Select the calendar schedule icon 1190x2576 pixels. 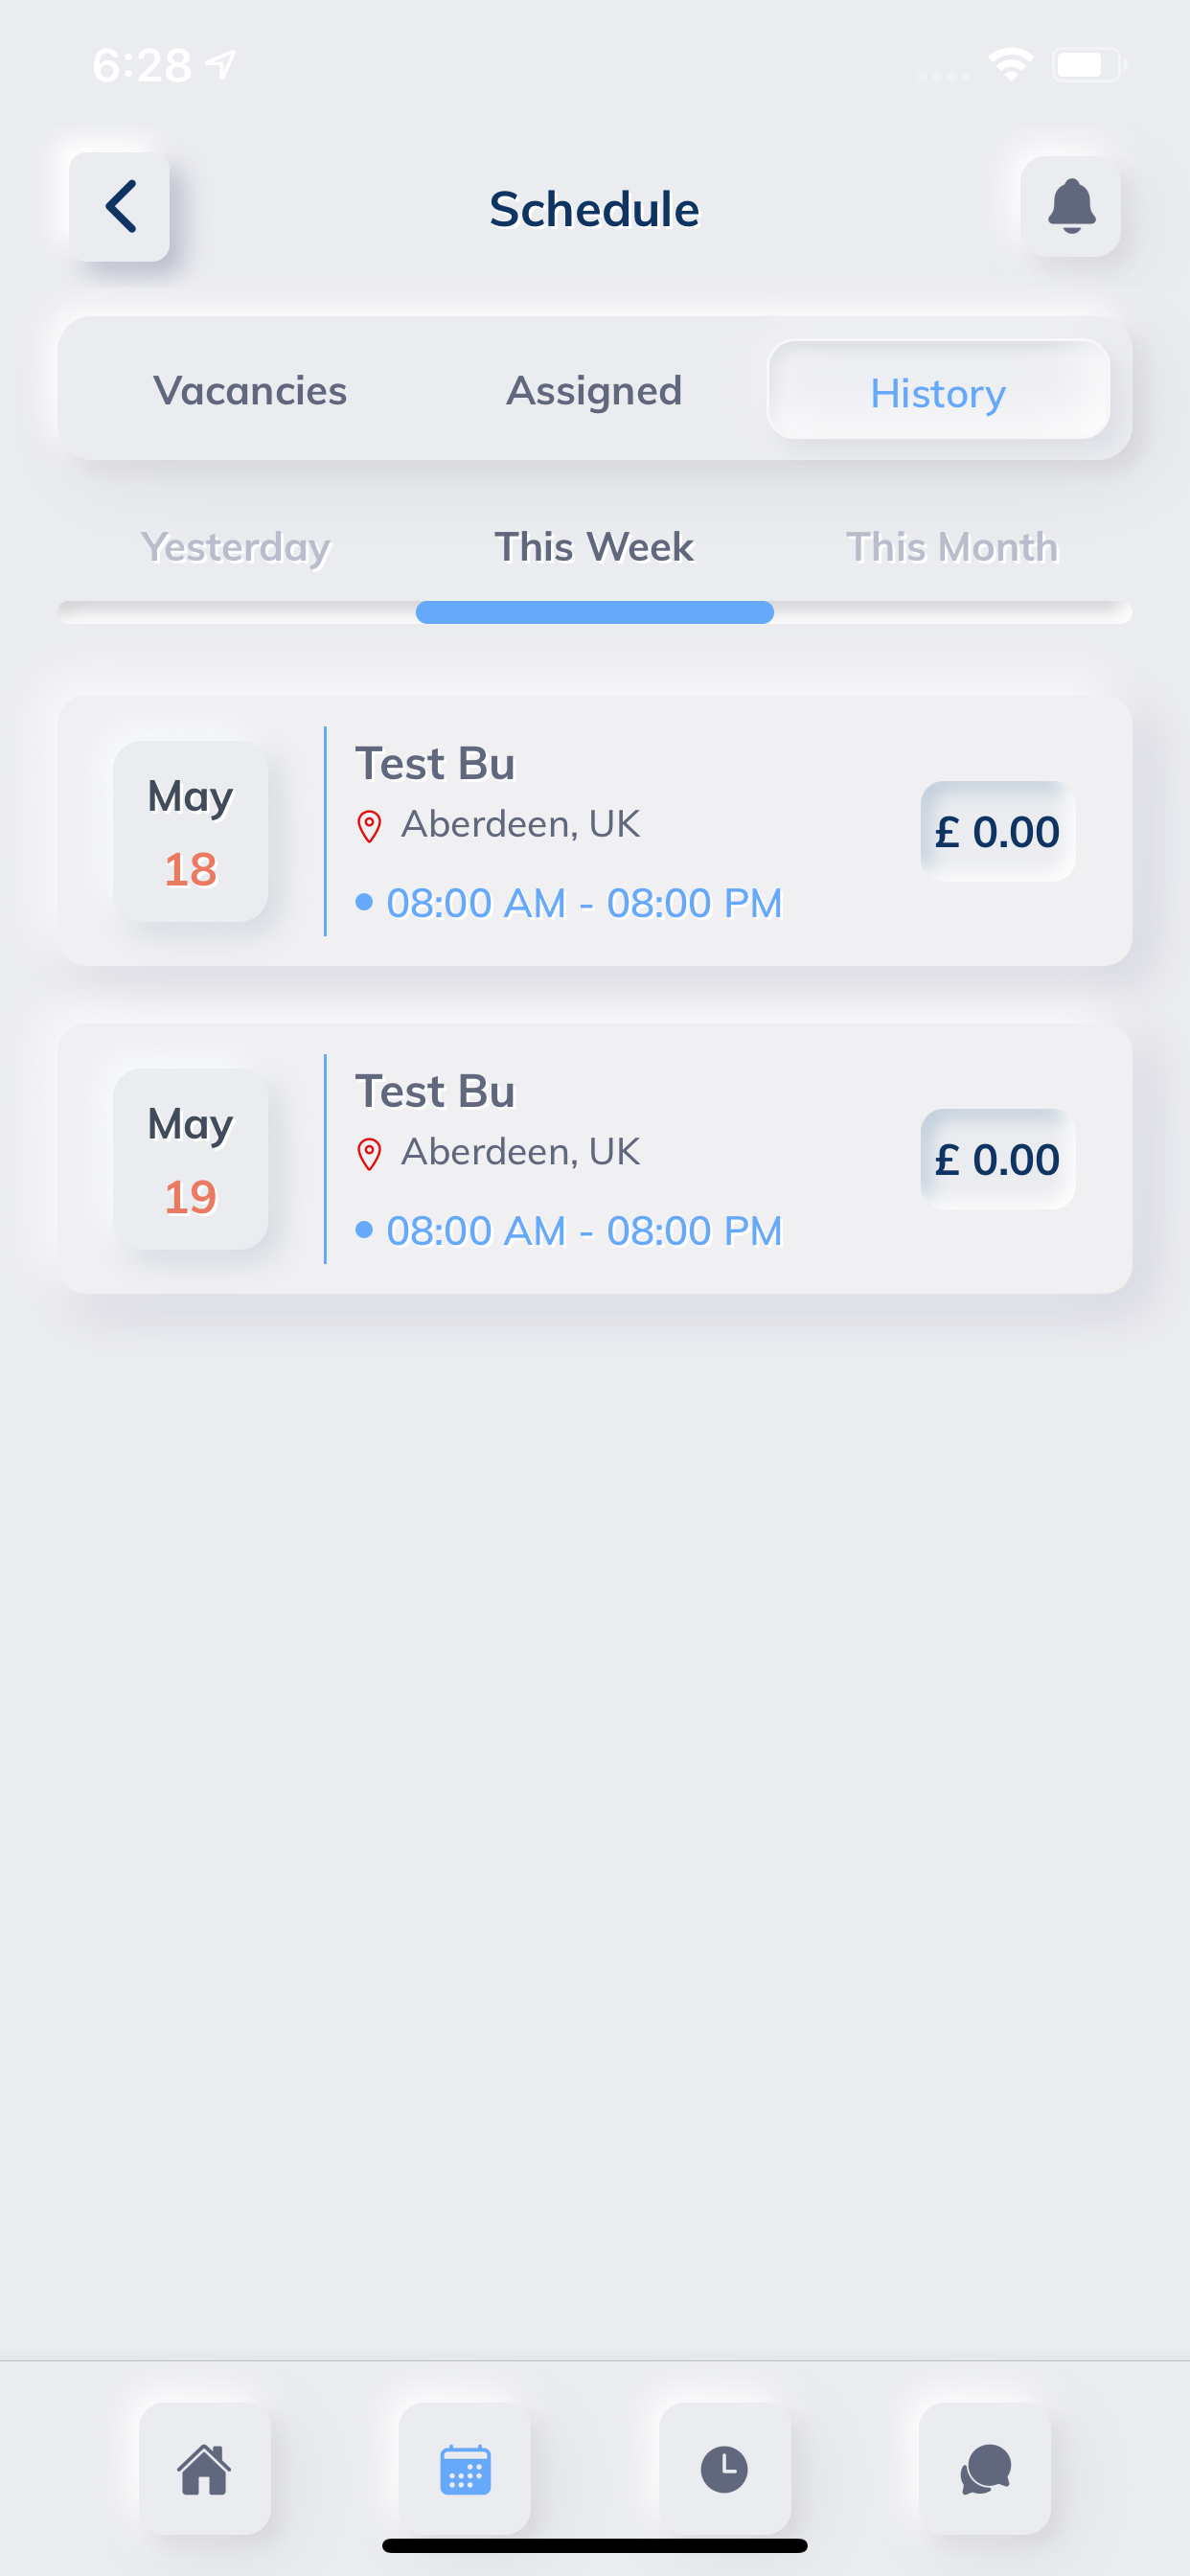coord(465,2468)
